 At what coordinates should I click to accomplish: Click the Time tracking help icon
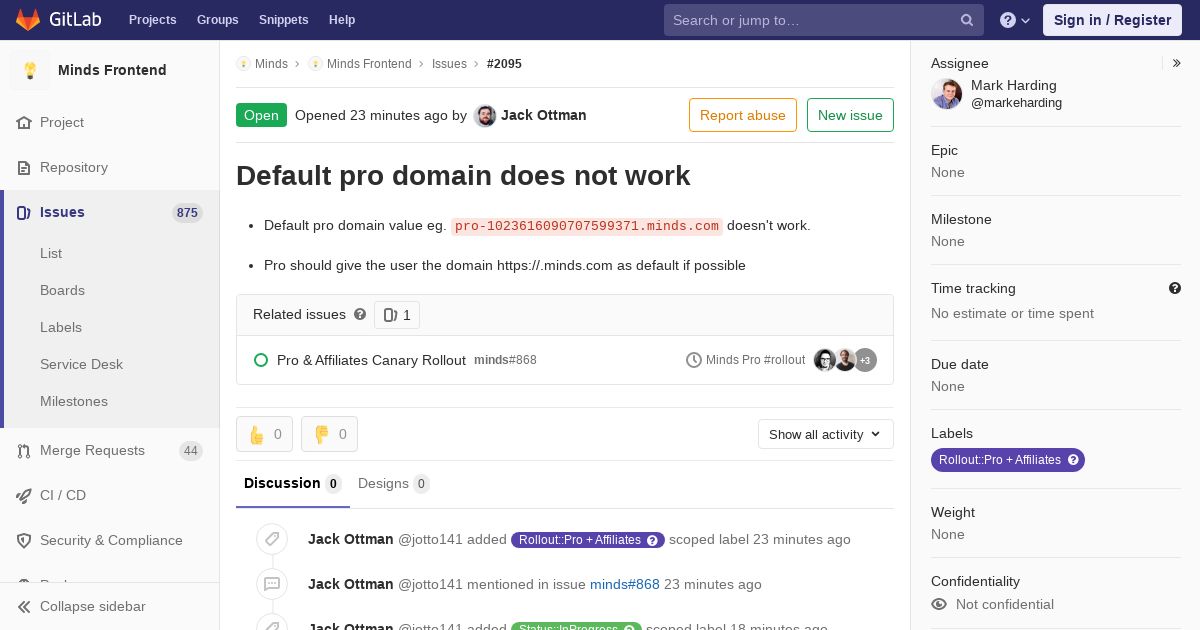[x=1175, y=288]
